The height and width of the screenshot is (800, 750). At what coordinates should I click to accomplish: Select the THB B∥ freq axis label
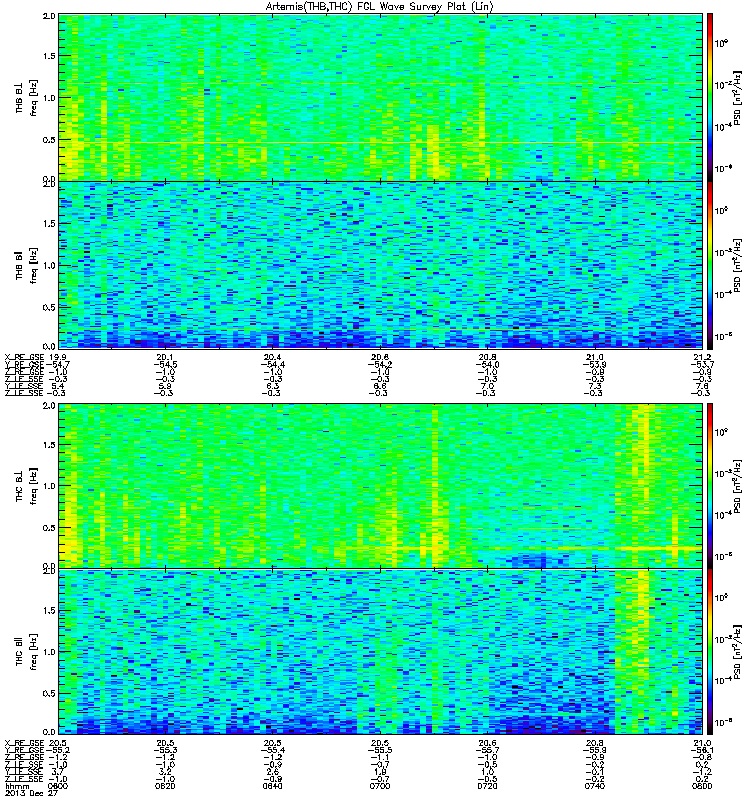click(27, 265)
